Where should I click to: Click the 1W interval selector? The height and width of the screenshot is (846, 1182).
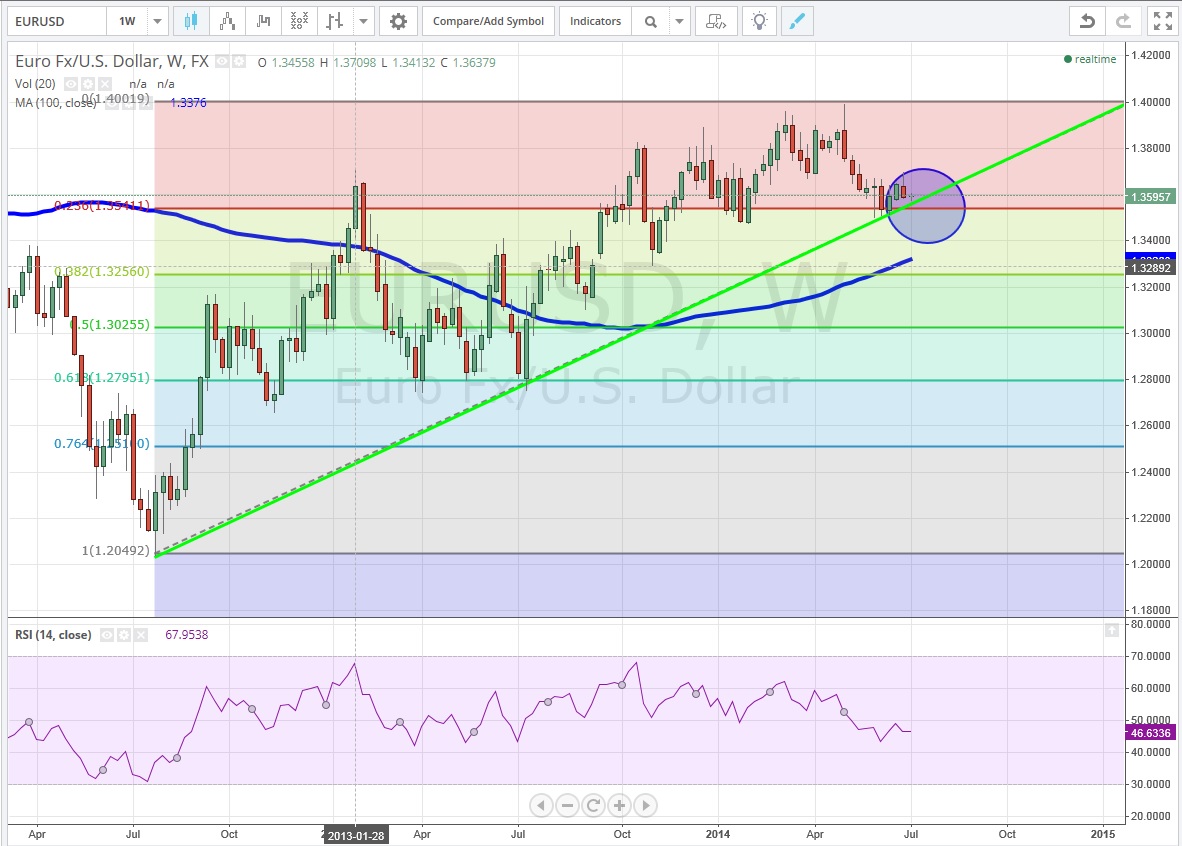pos(128,21)
